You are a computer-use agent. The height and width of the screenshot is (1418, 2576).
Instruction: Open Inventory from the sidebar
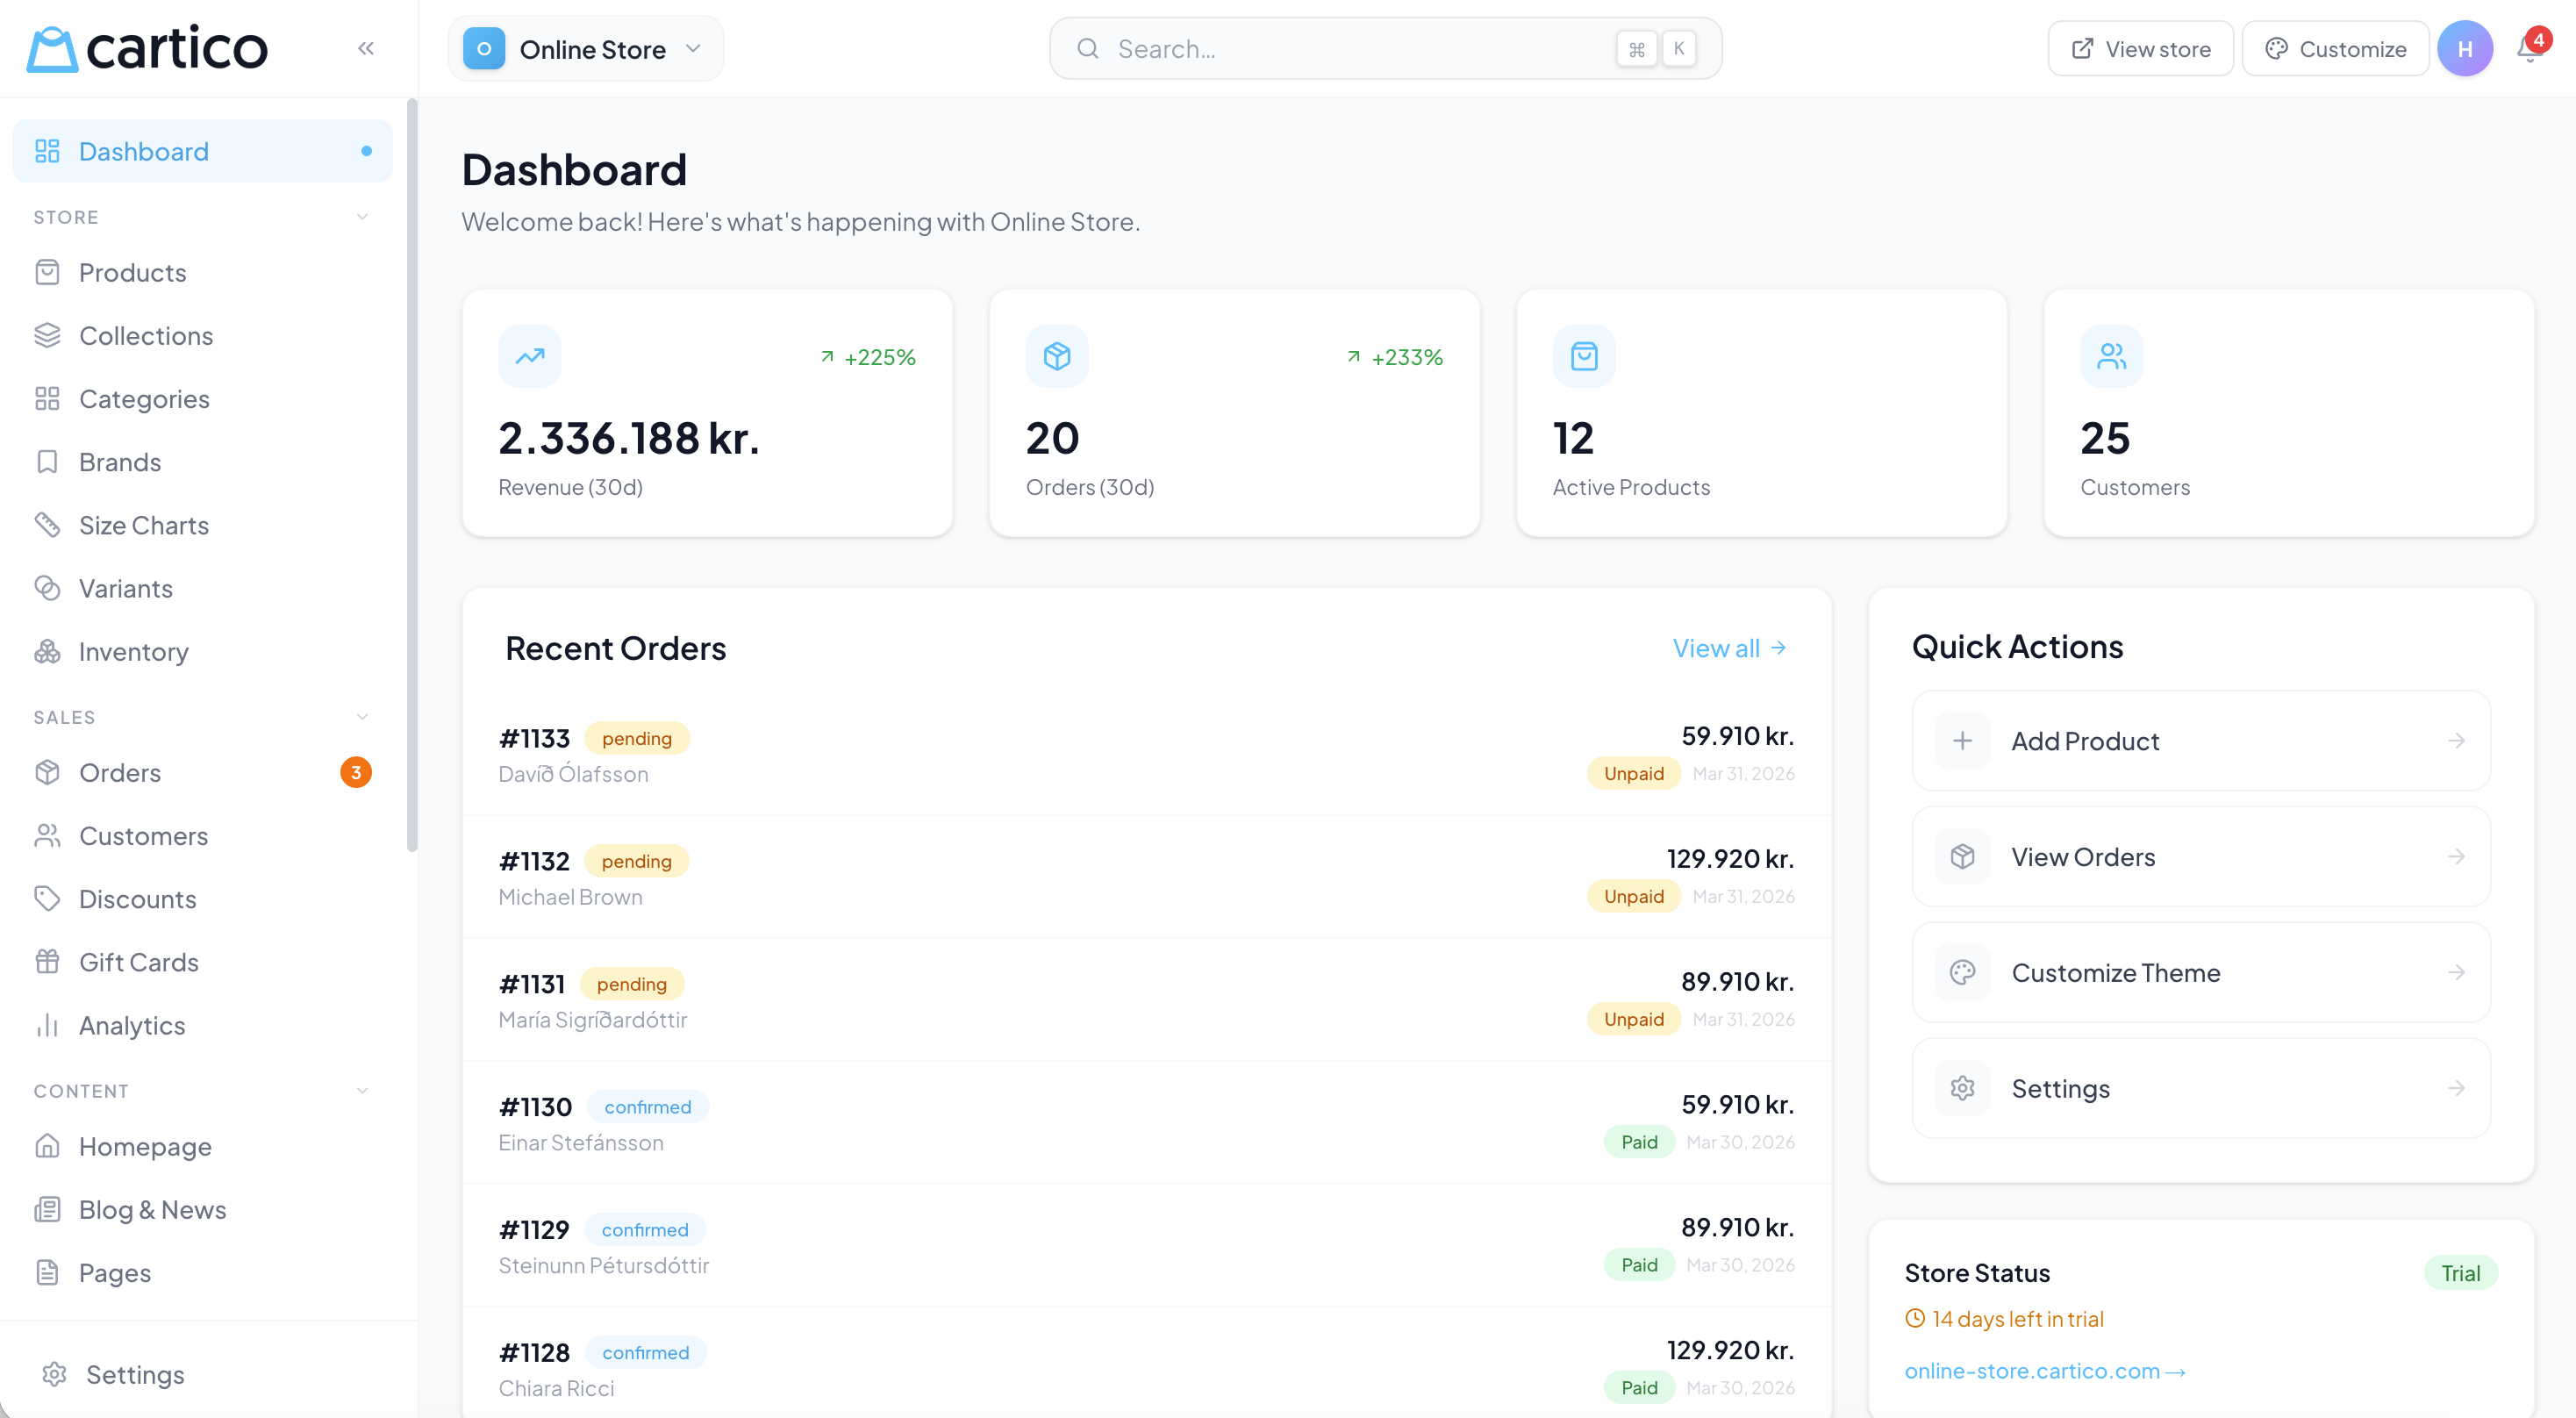[x=135, y=651]
